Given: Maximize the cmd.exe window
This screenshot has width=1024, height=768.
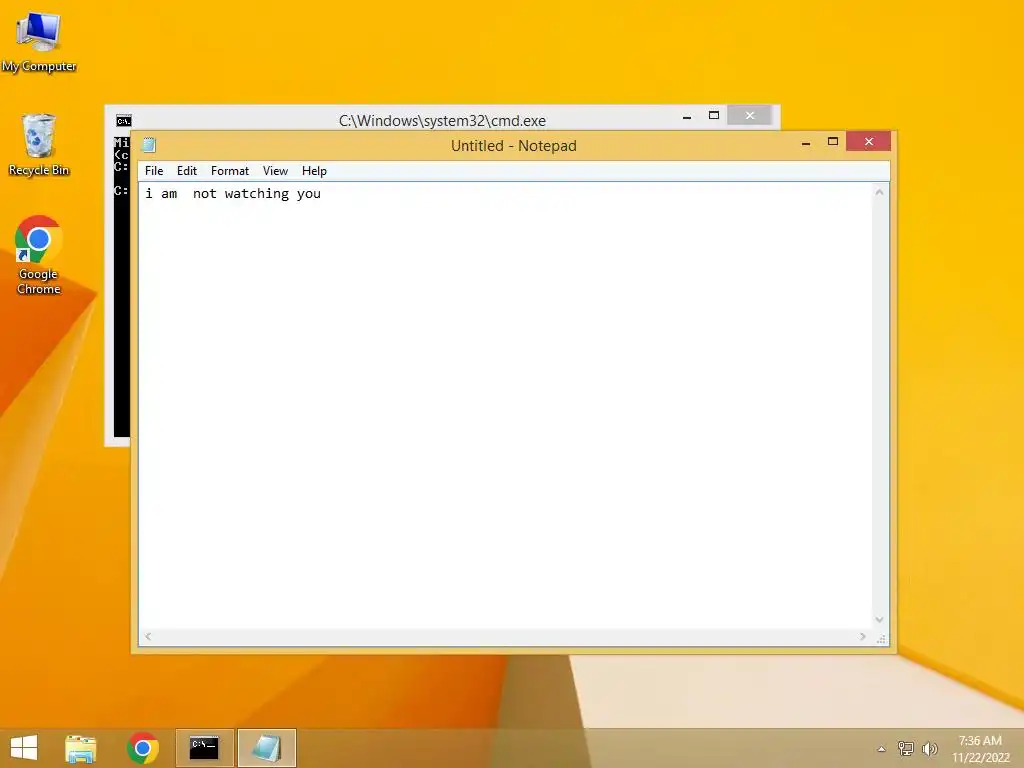Looking at the screenshot, I should (x=714, y=116).
